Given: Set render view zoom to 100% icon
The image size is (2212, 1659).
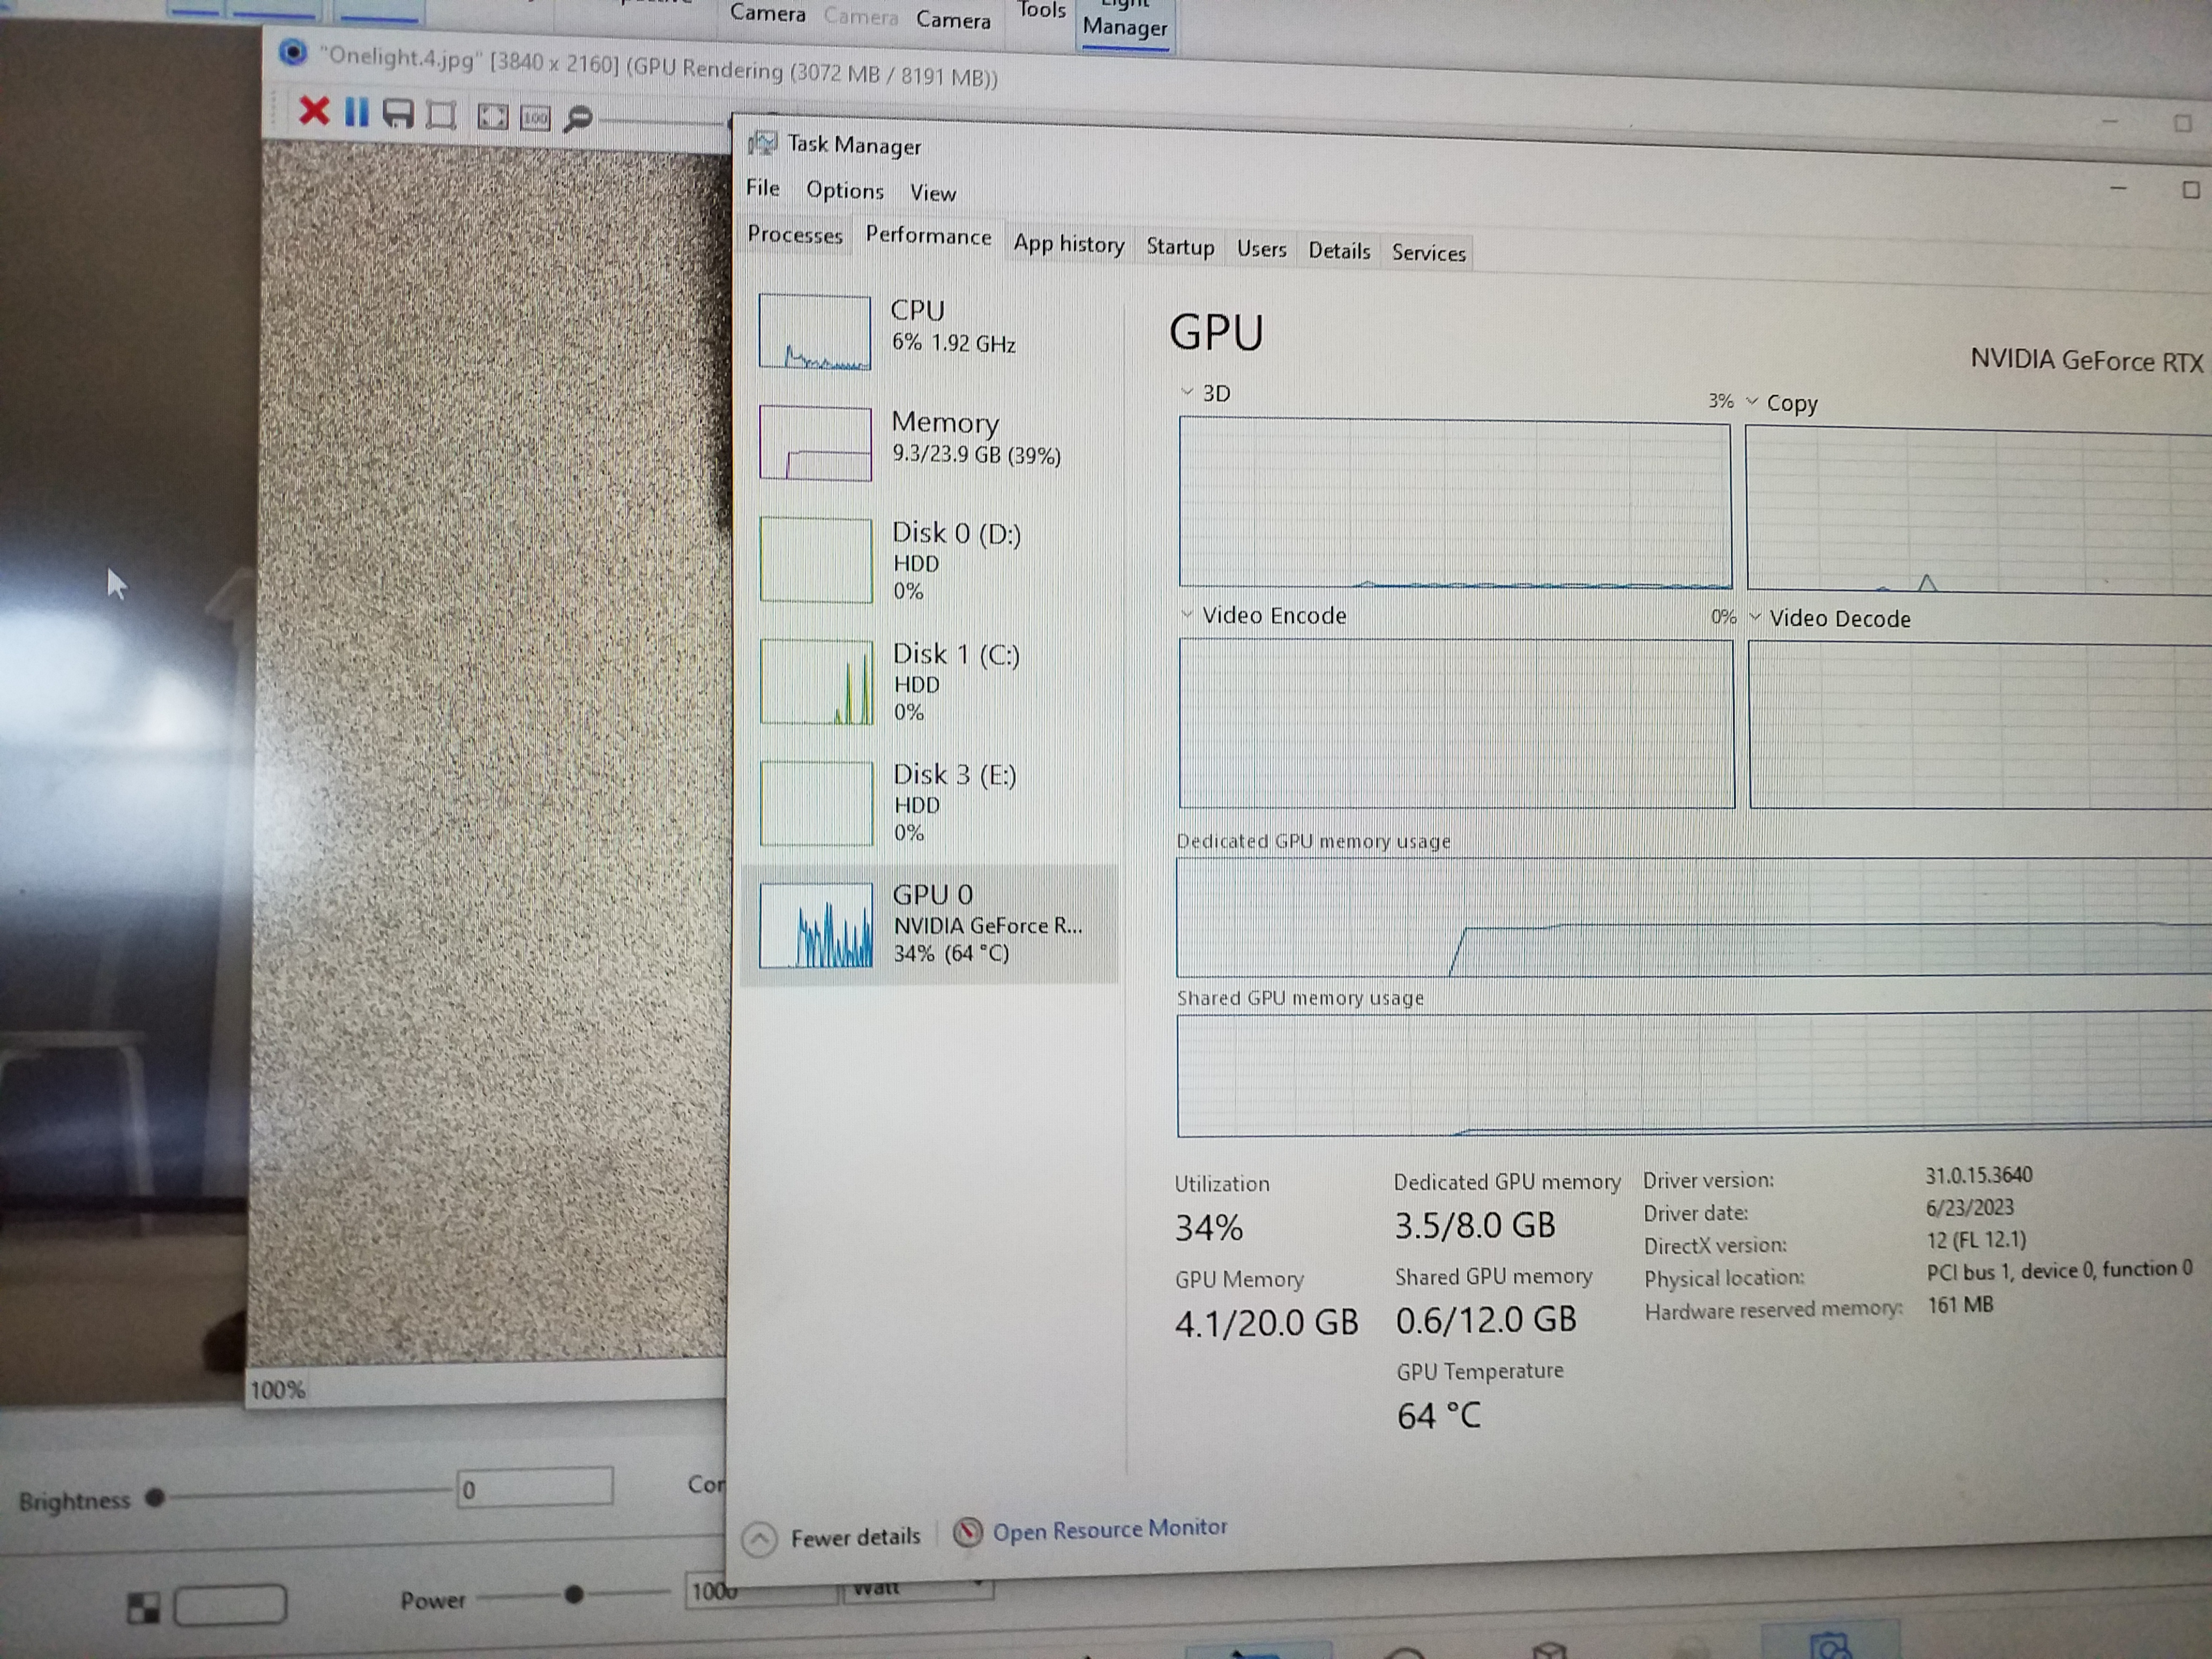Looking at the screenshot, I should 535,118.
